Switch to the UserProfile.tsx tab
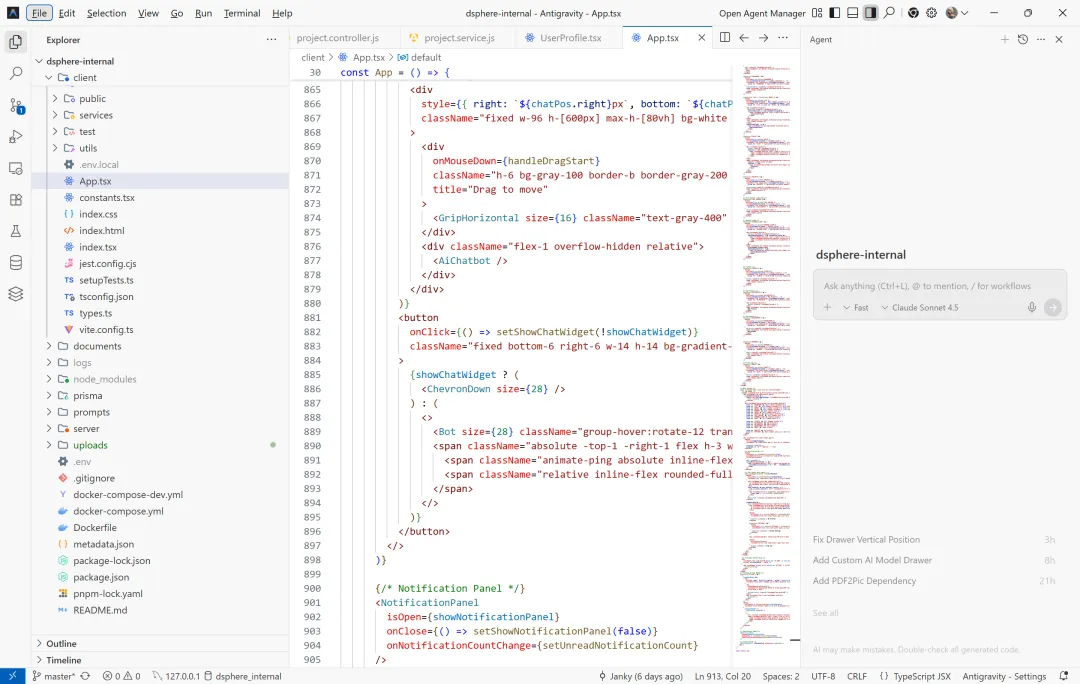 pyautogui.click(x=570, y=38)
